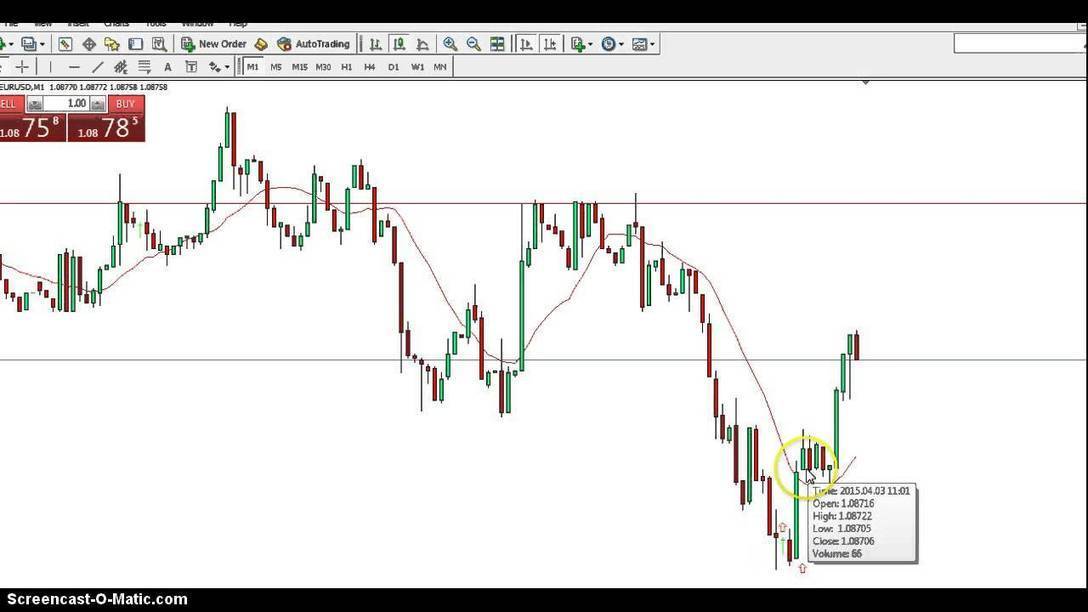This screenshot has height=612, width=1088.
Task: Select the Horizontal Line drawing tool
Action: click(x=74, y=67)
